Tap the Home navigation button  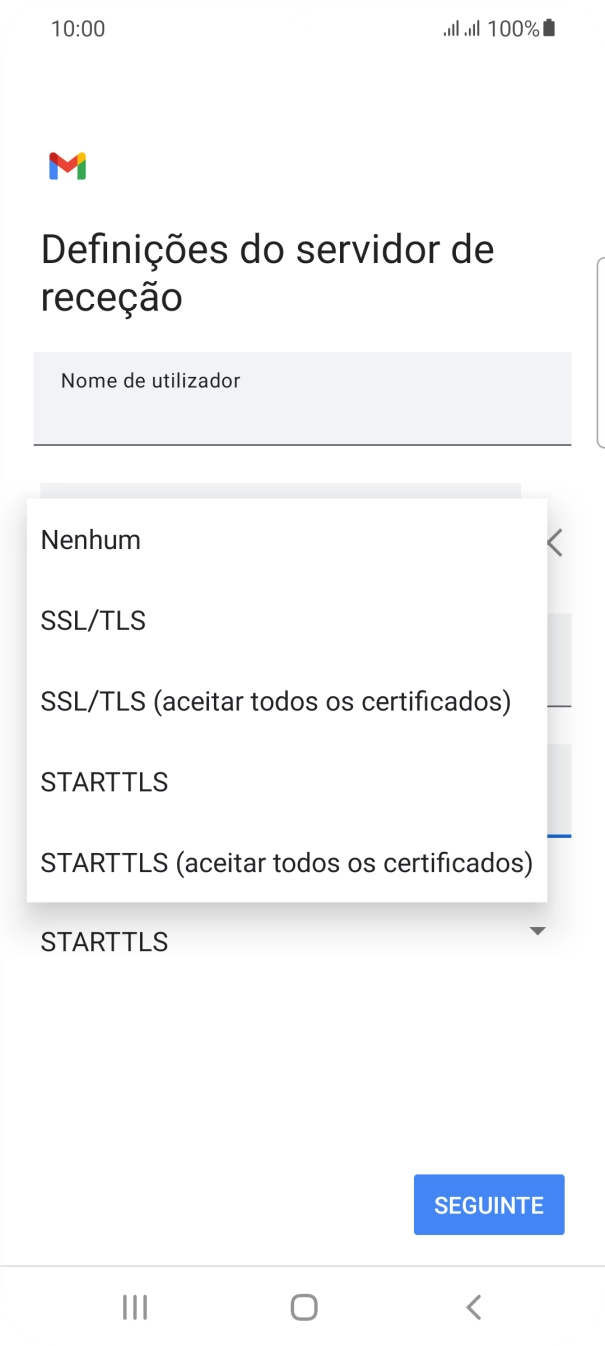point(302,1306)
